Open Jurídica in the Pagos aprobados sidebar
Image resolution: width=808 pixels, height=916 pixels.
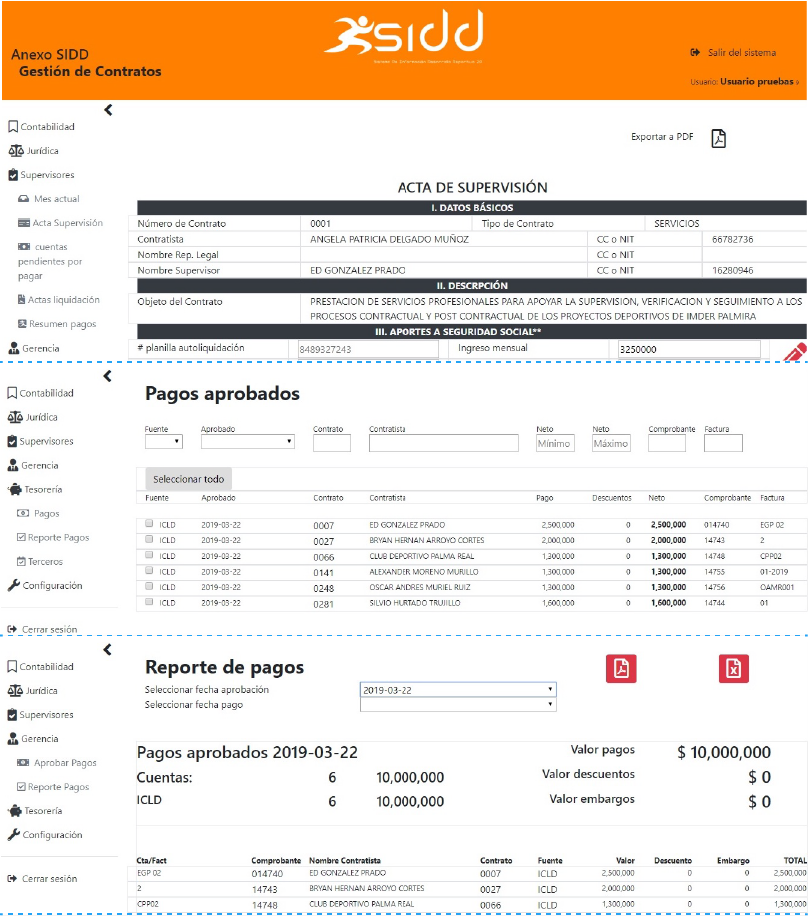(33, 417)
